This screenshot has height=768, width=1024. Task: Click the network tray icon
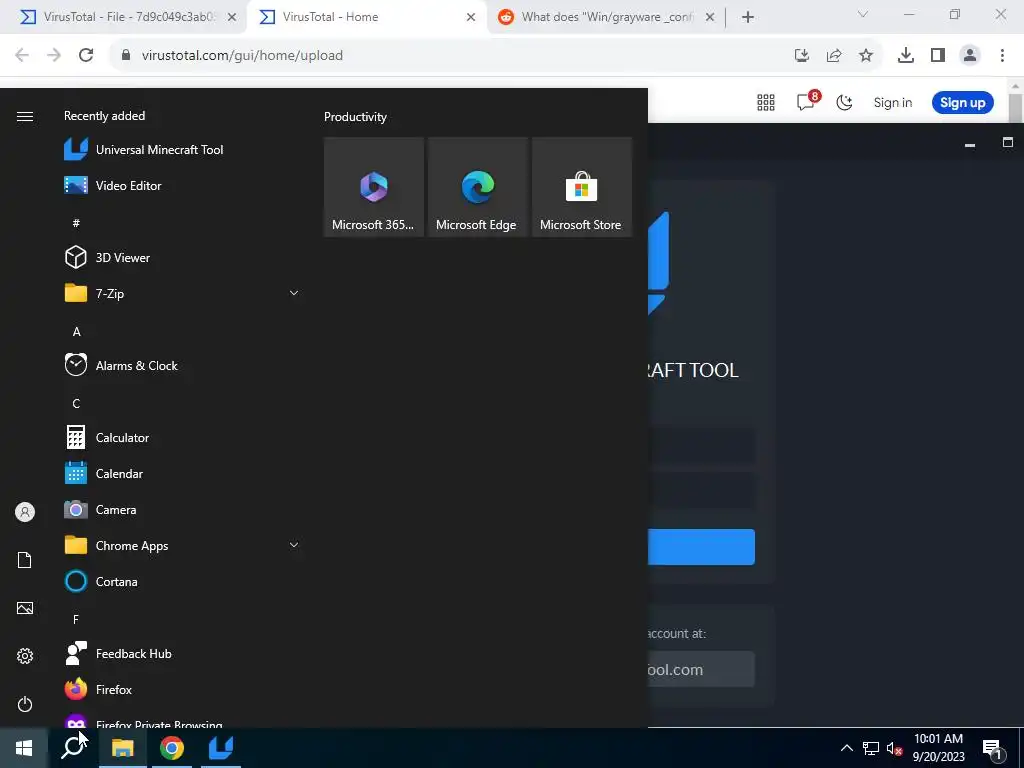click(871, 748)
